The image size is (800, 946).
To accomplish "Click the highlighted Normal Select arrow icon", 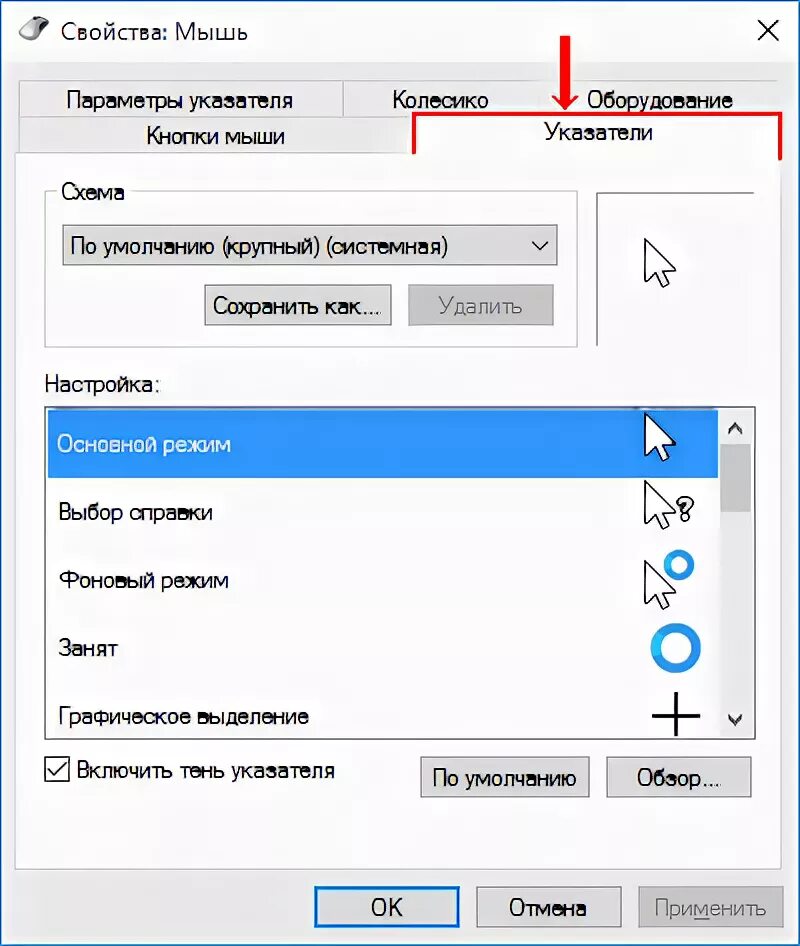I will coord(659,437).
